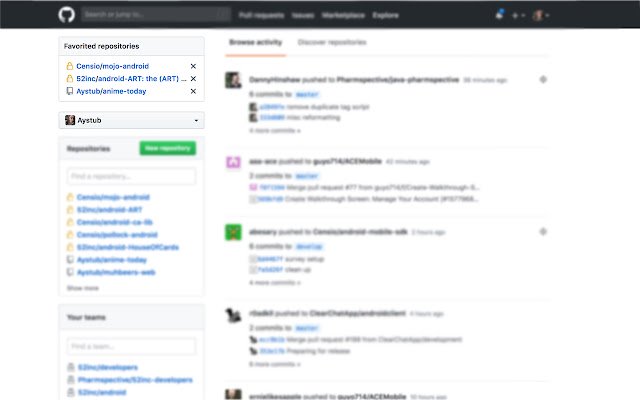Viewport: 640px width, 400px height.
Task: Open favorited Aystub/anime-today repository
Action: point(111,91)
